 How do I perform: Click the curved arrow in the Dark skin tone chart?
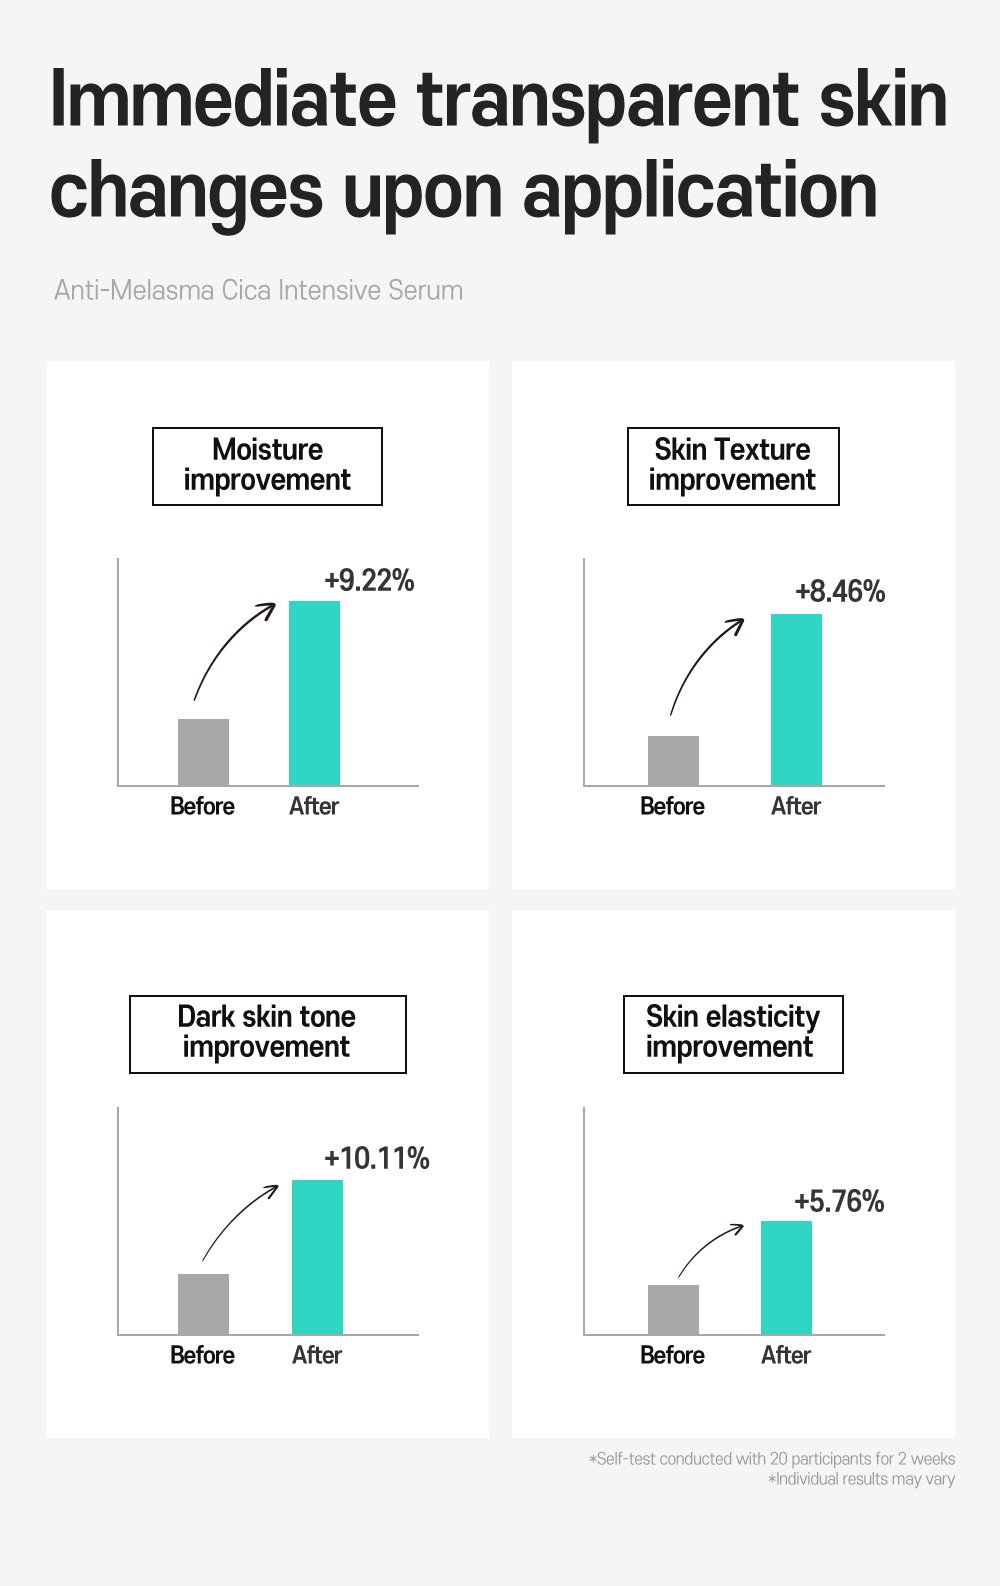233,1220
